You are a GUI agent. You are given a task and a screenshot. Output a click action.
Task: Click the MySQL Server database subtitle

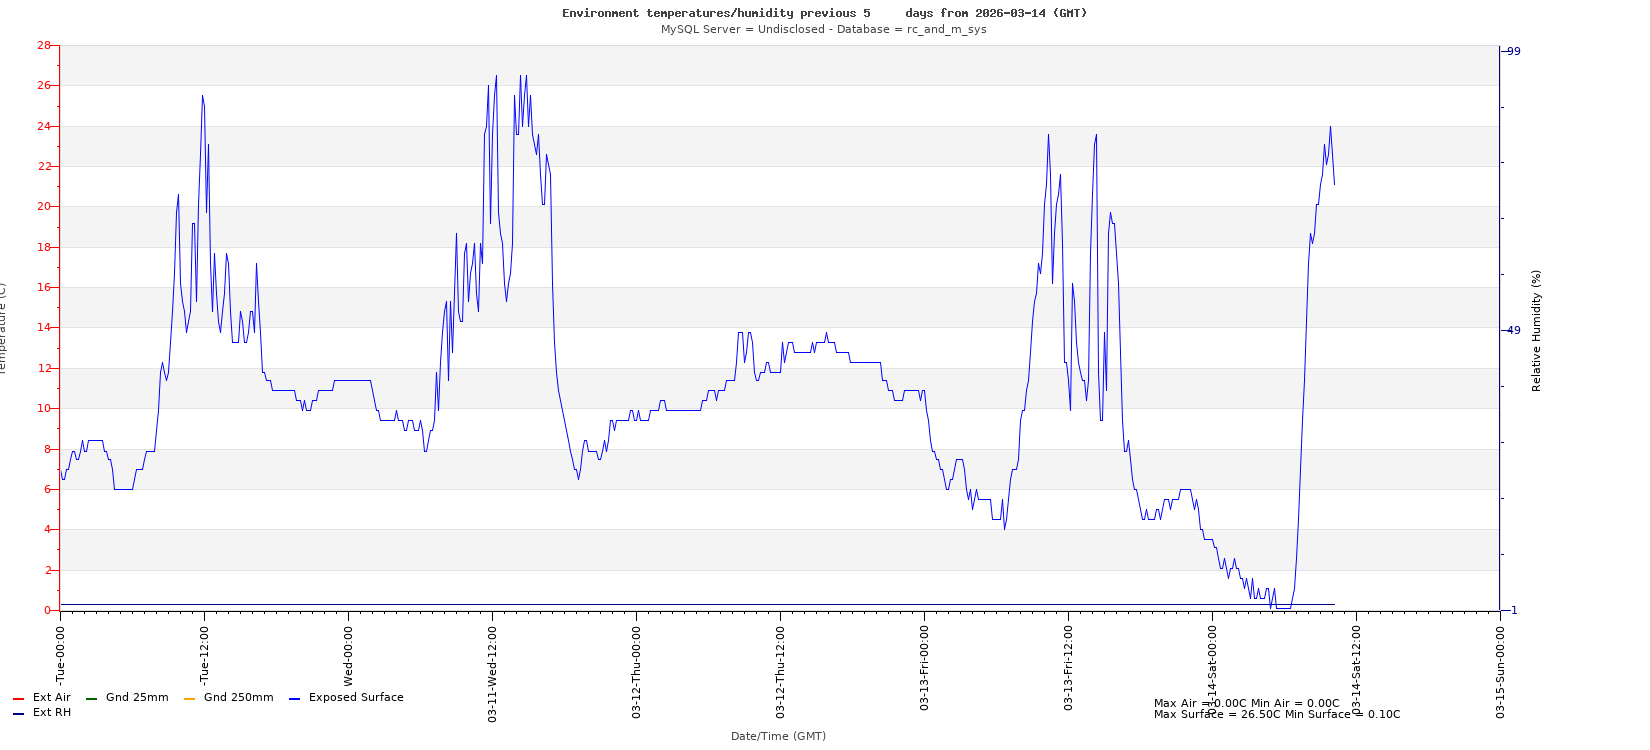823,30
